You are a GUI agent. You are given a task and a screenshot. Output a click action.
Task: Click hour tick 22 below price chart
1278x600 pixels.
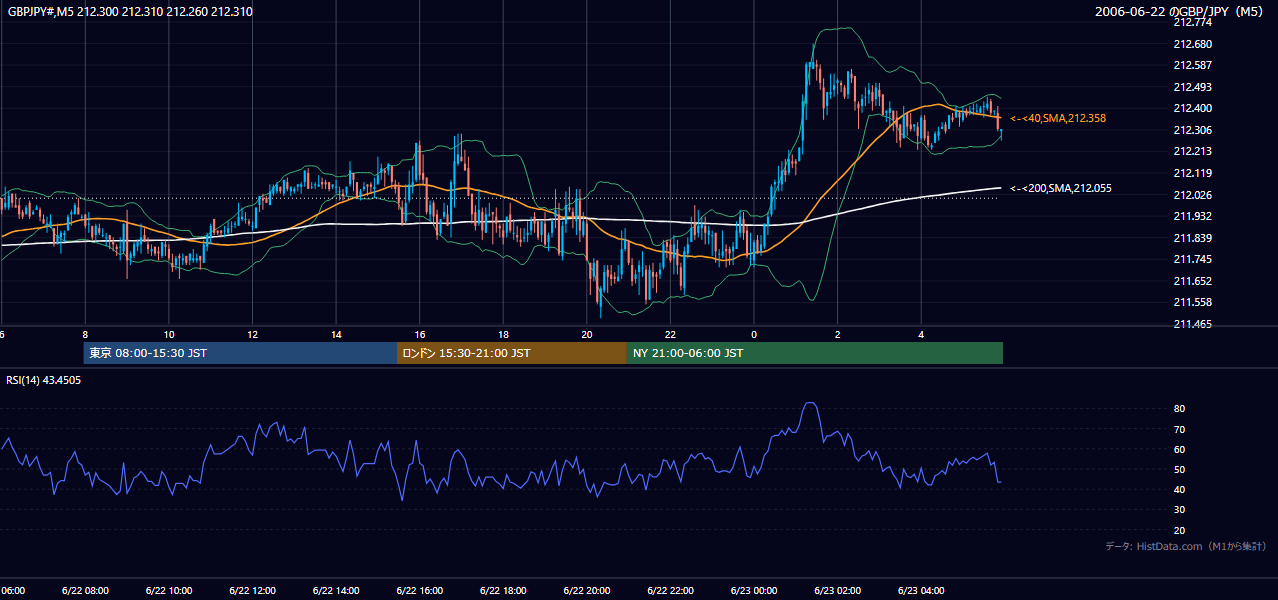[670, 335]
